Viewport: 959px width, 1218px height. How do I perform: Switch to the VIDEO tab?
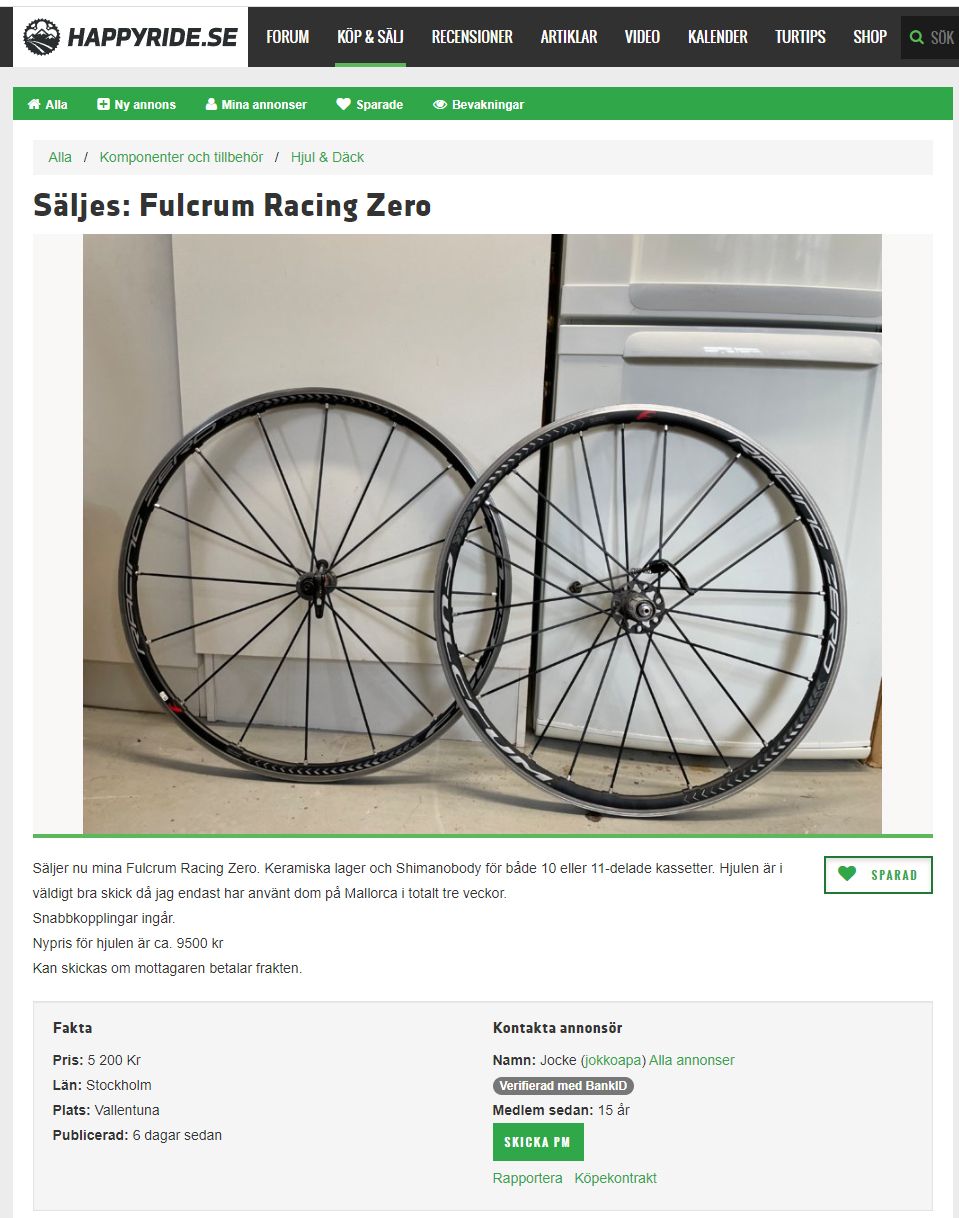point(642,36)
